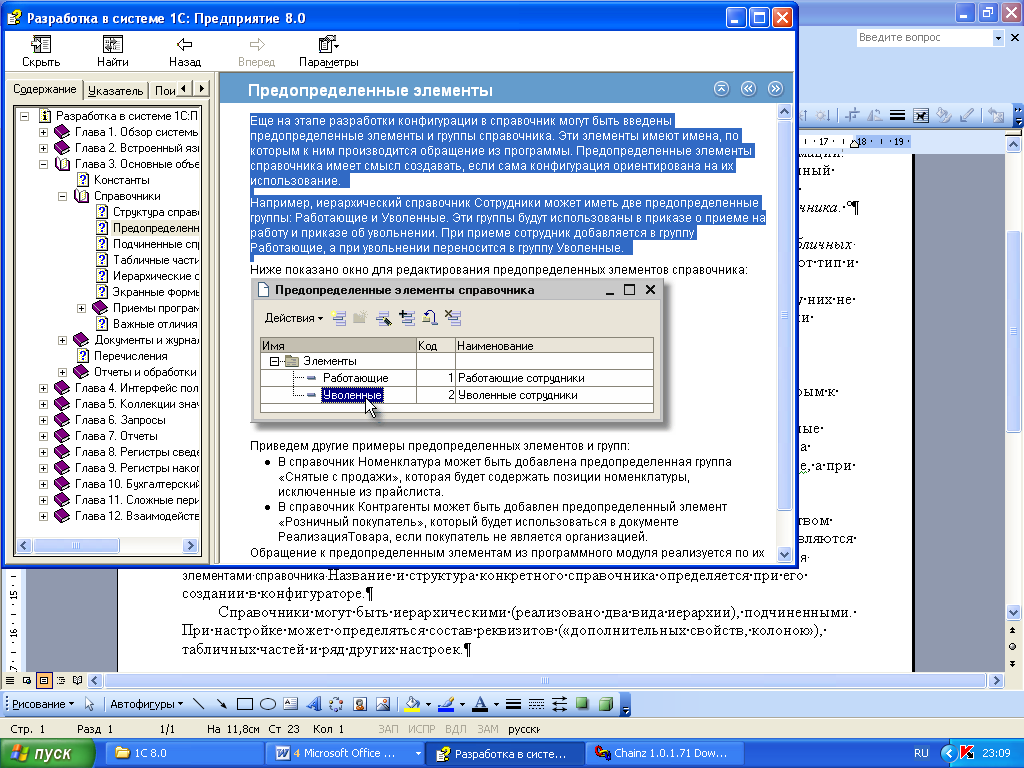Switch Word to Web Layout view
Screen dimensions: 1024x768
click(27, 680)
